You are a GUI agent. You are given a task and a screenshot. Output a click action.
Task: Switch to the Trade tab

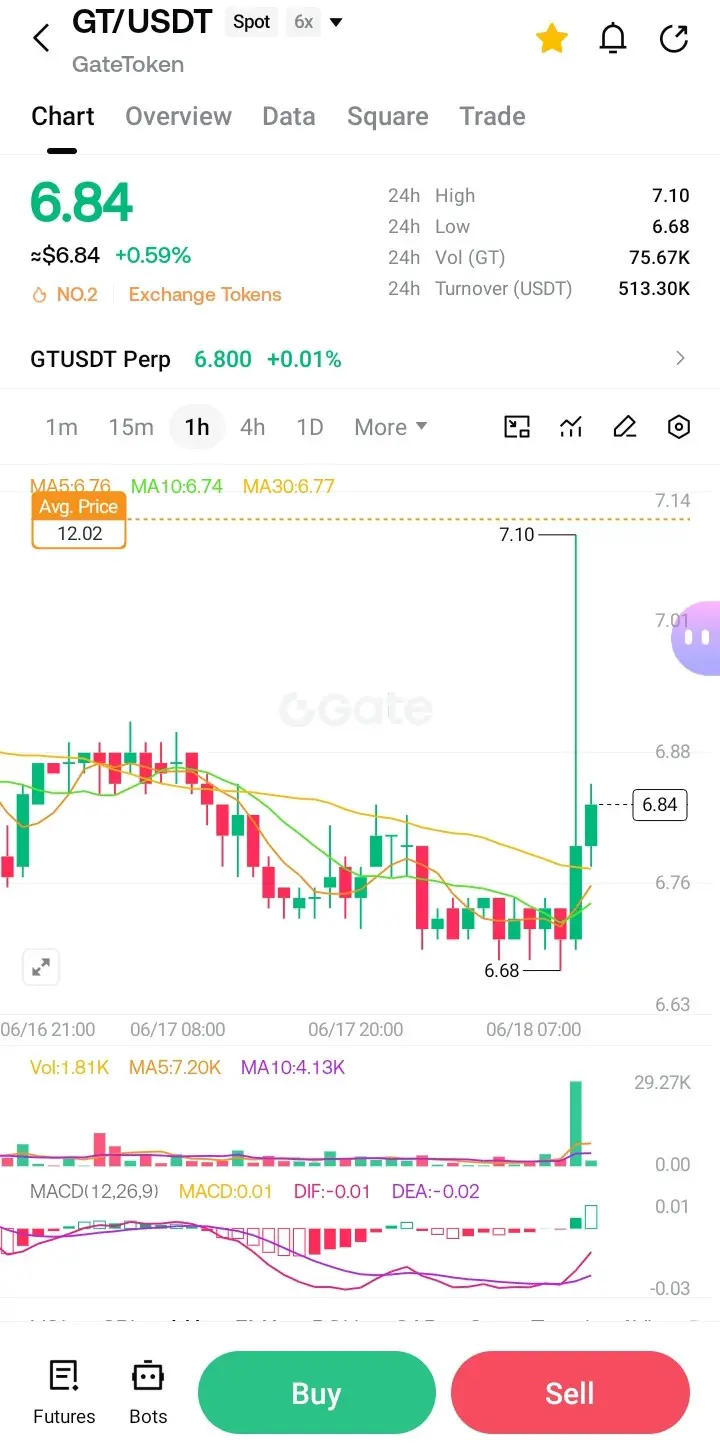(492, 116)
